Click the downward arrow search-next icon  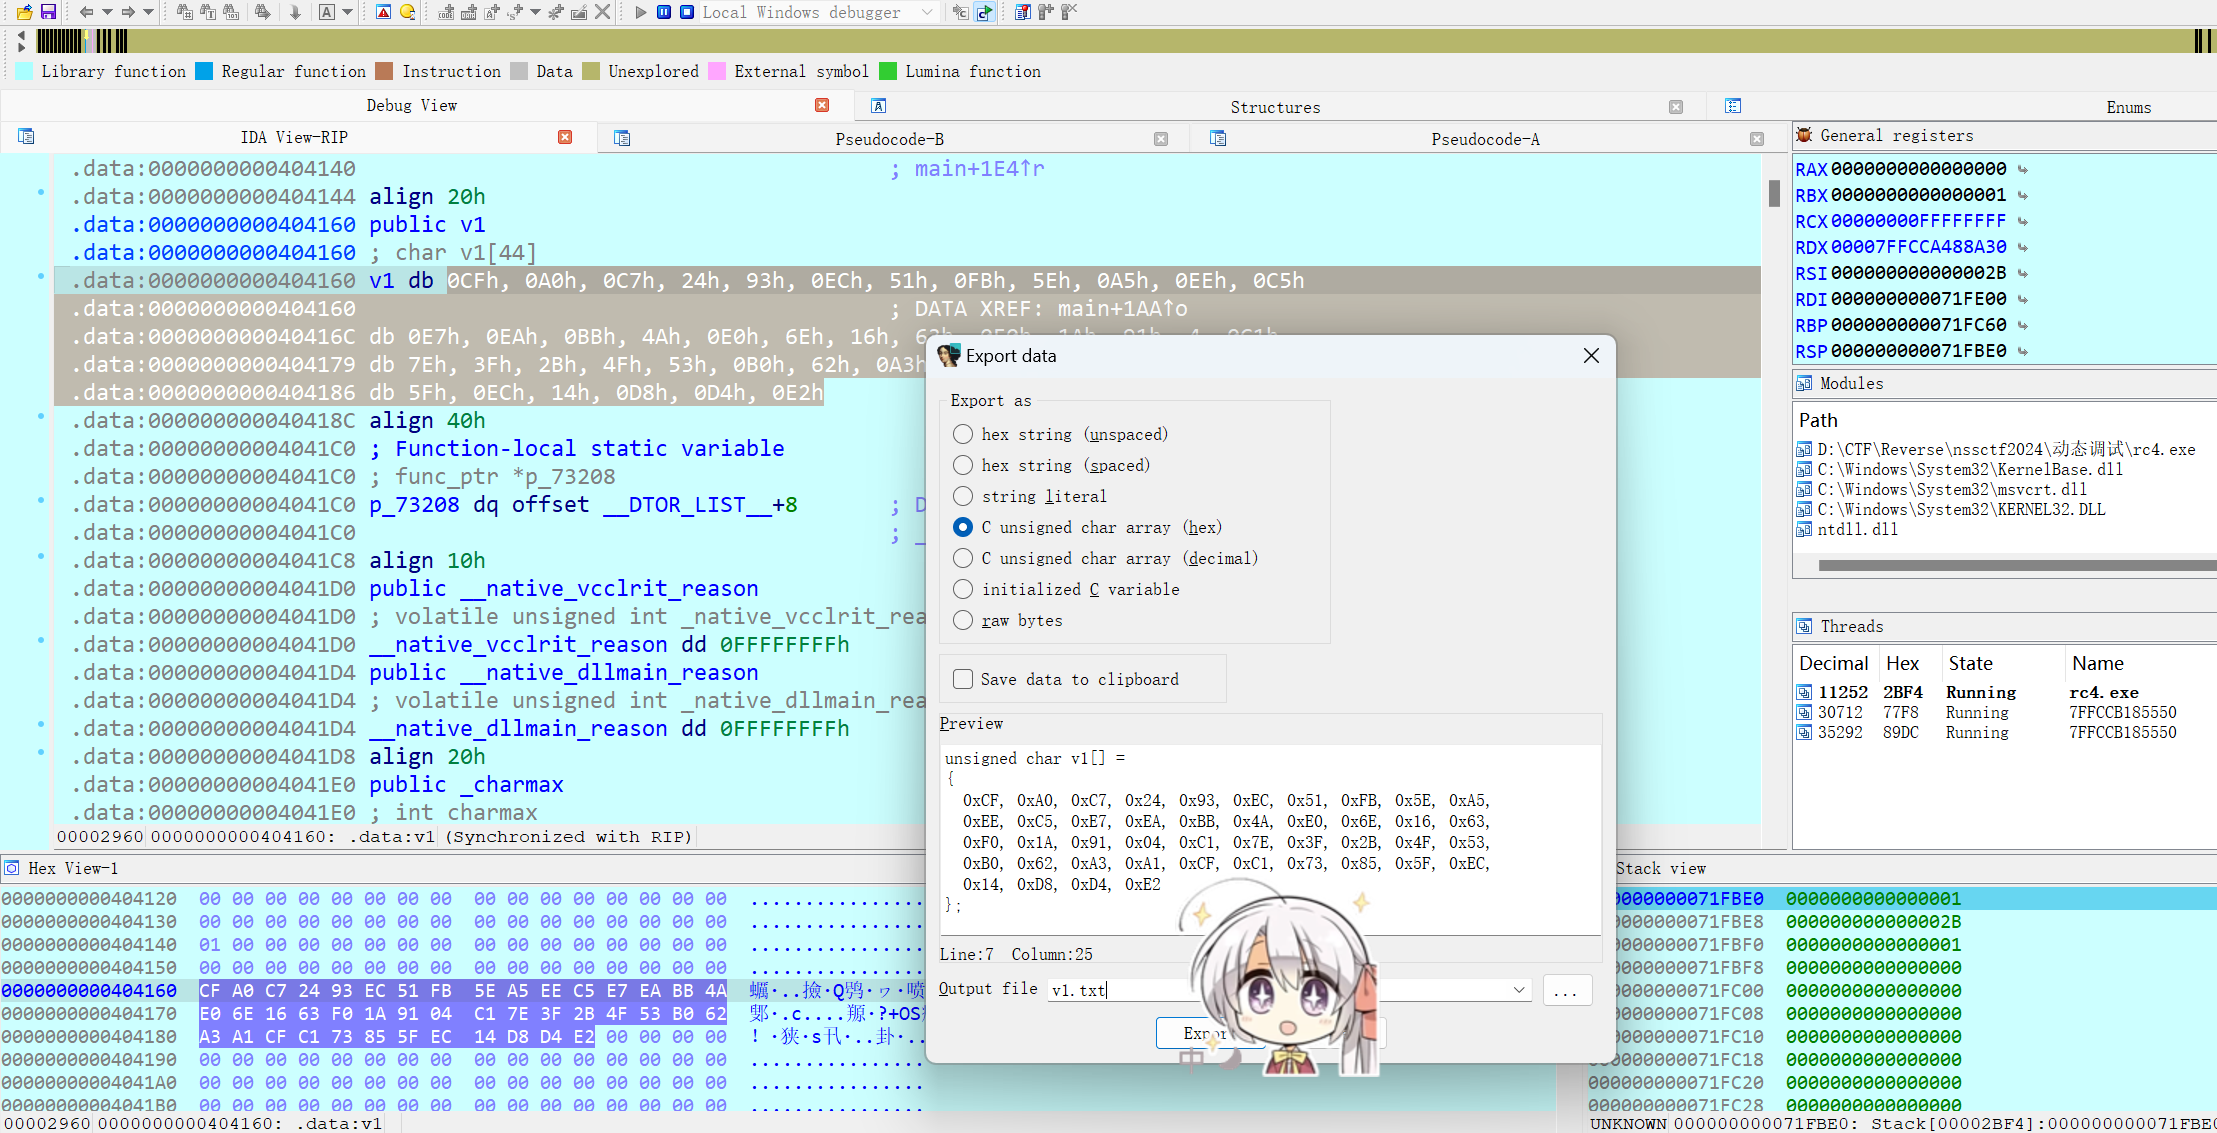(x=295, y=12)
